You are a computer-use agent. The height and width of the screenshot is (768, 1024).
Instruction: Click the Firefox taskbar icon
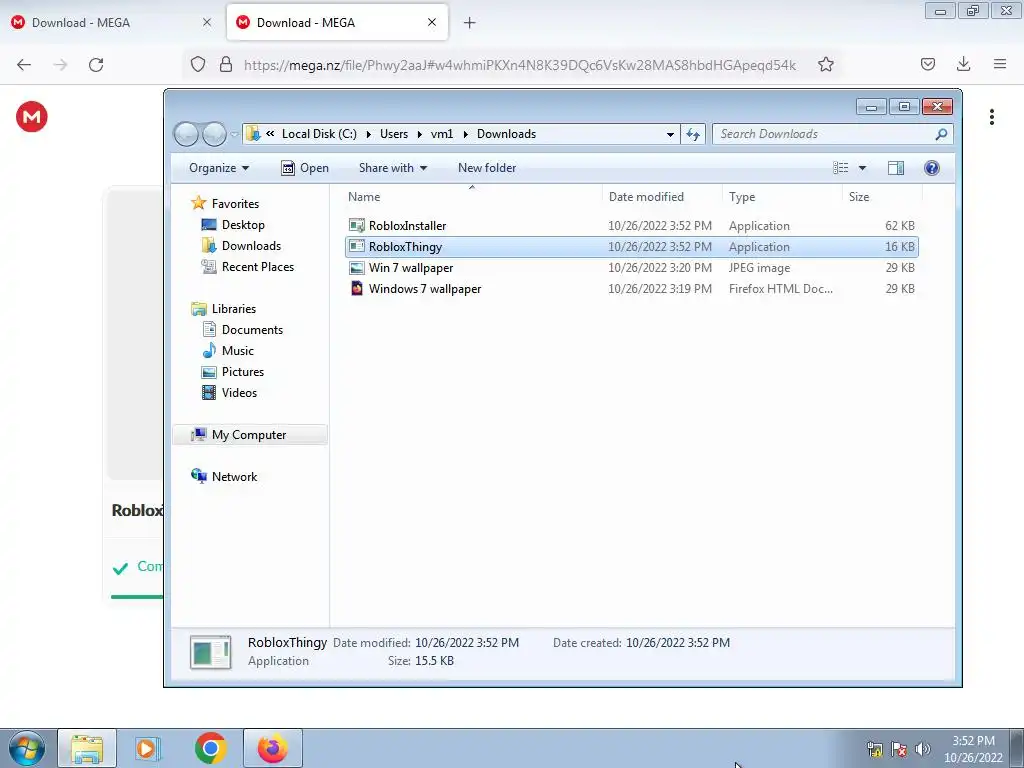[272, 748]
